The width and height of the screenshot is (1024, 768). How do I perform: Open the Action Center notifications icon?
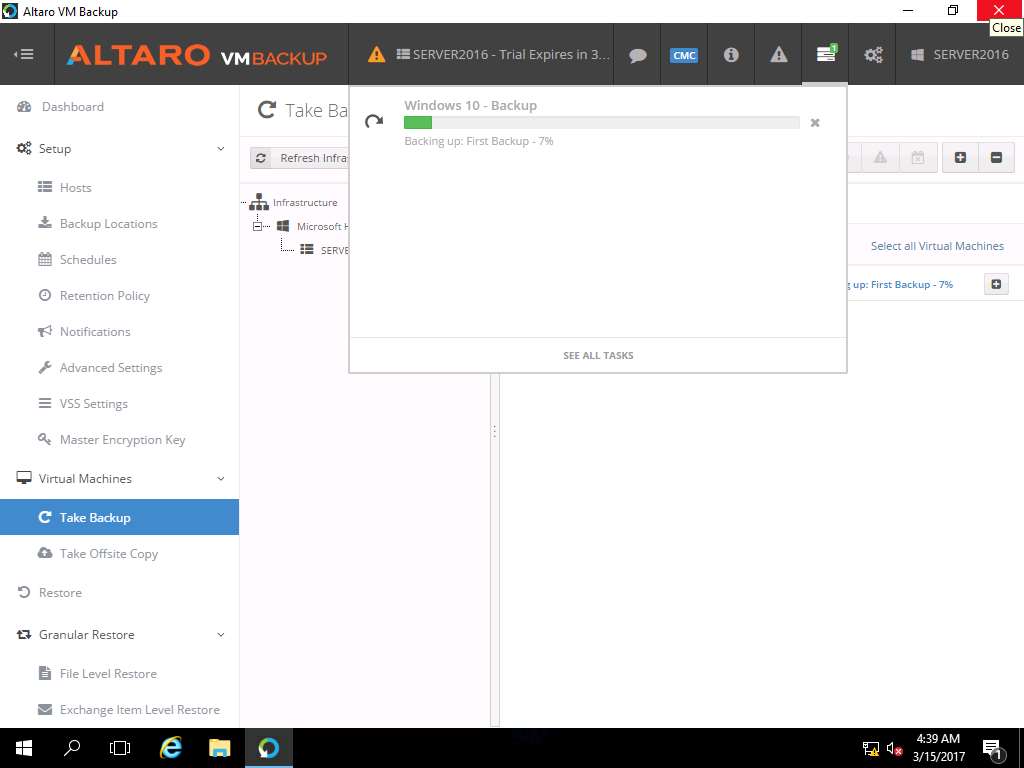tap(993, 750)
